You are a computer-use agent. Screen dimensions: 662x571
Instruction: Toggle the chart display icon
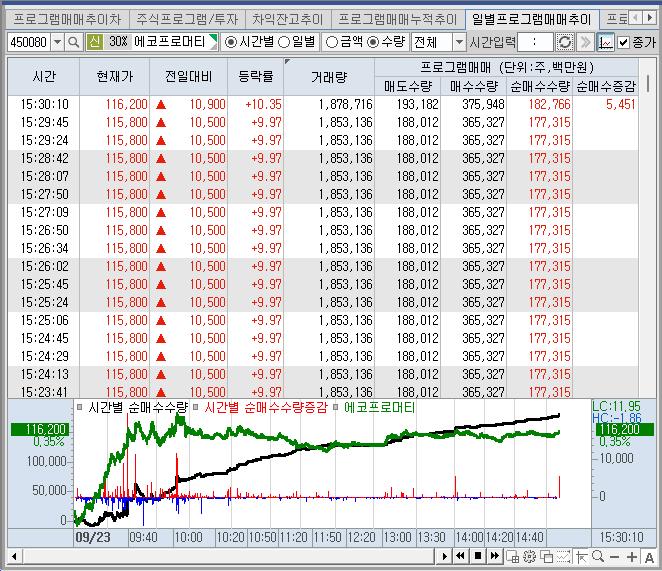(x=605, y=42)
